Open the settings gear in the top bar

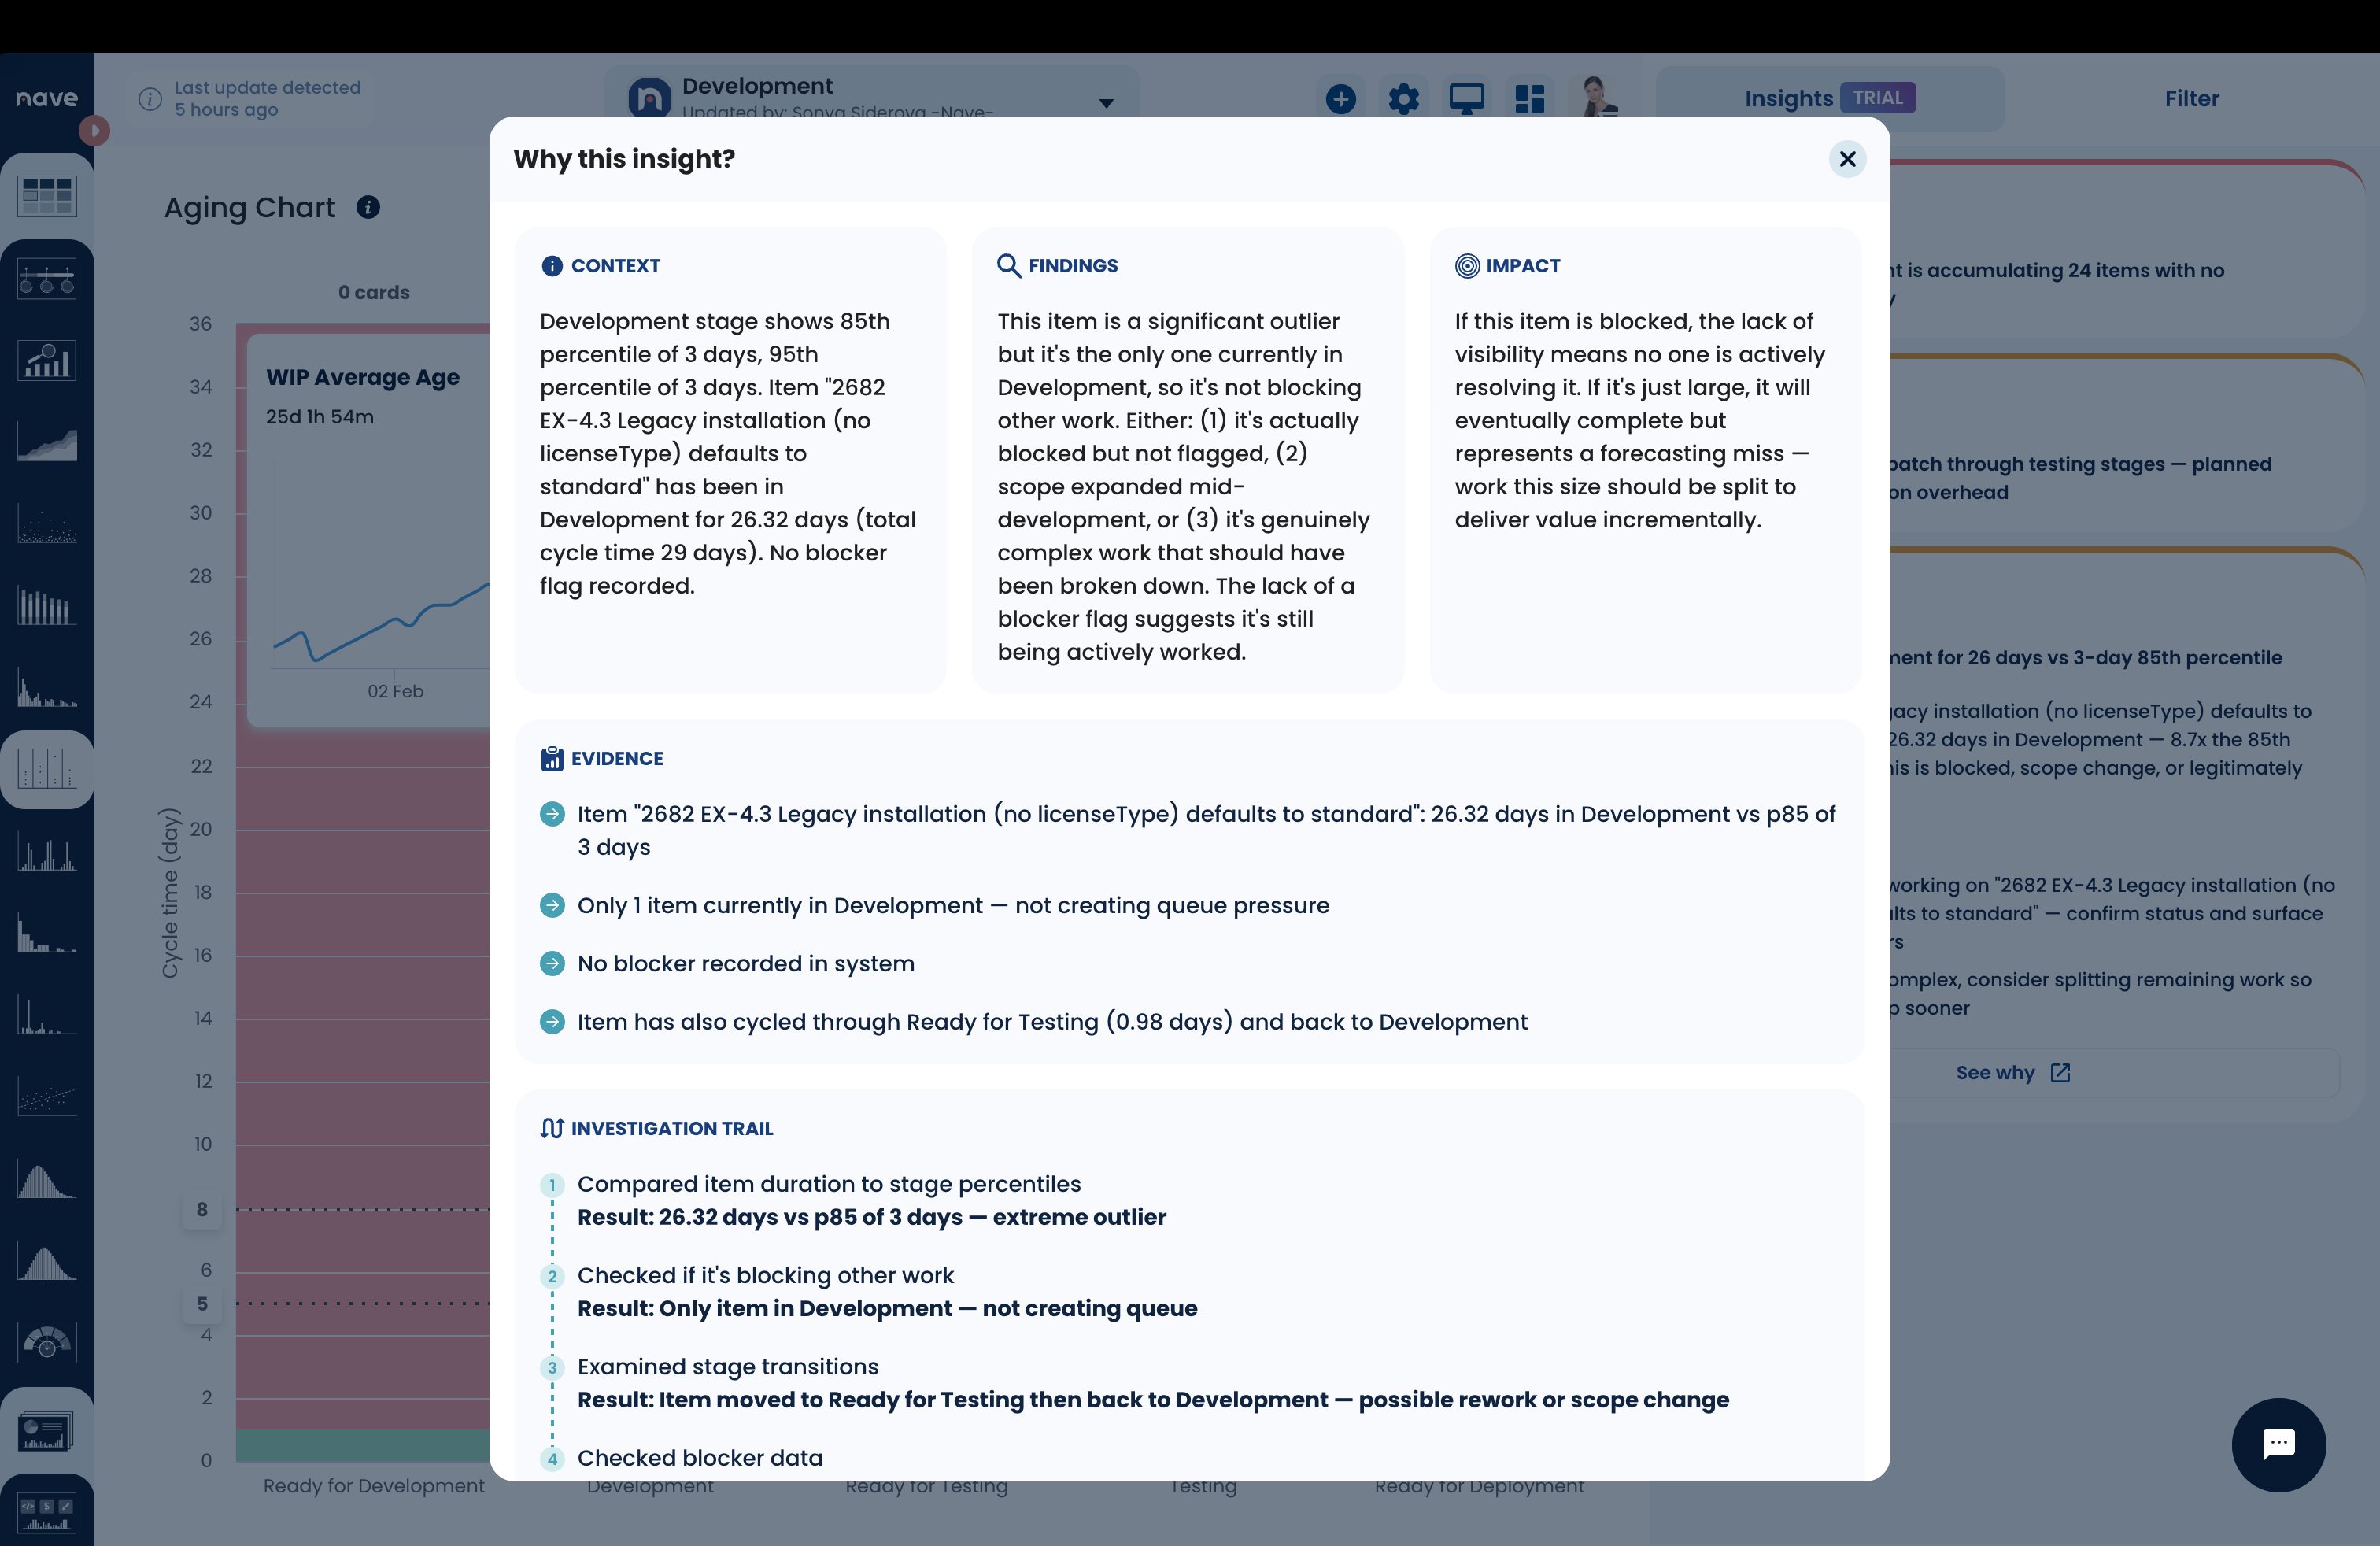click(x=1403, y=98)
